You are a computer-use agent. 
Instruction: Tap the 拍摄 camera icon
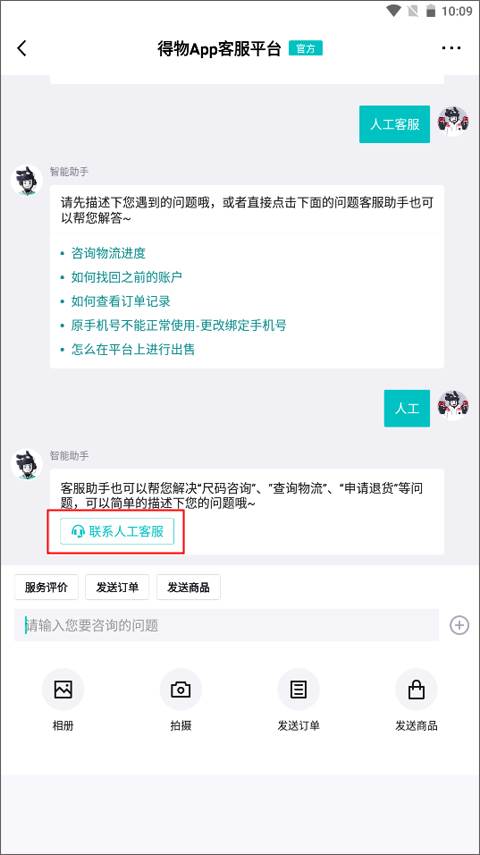click(x=181, y=690)
